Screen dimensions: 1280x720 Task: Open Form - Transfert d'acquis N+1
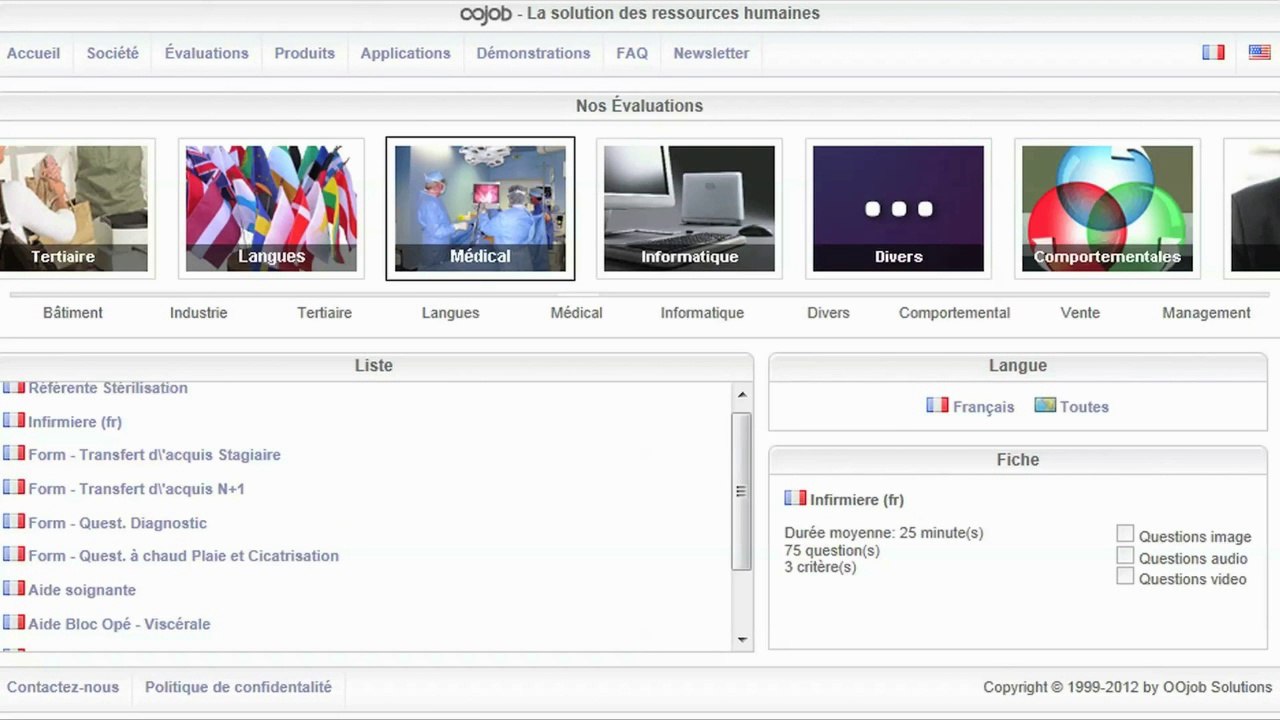coord(136,489)
